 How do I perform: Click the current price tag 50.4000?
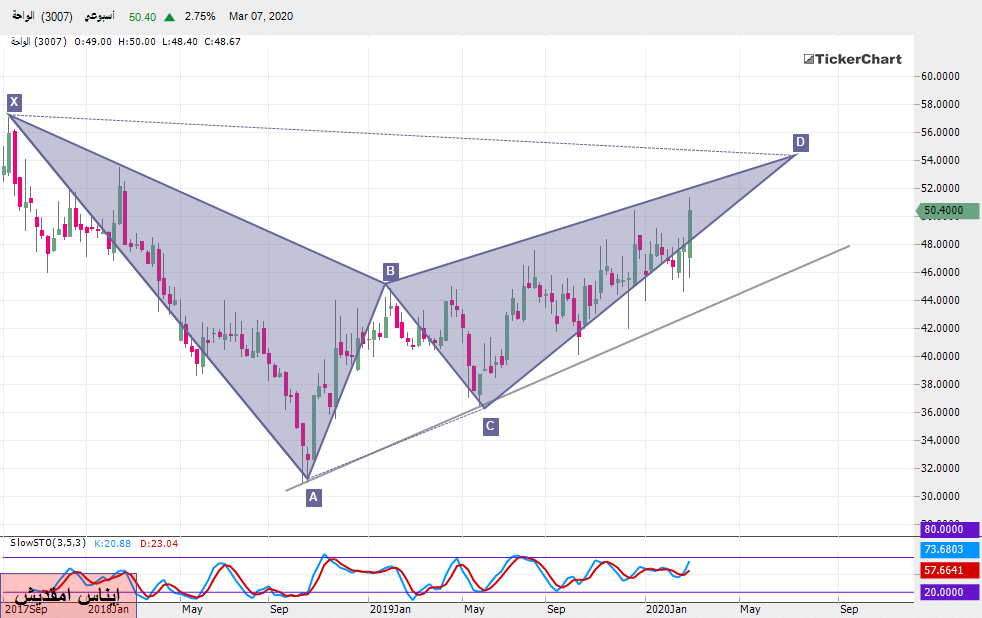tap(946, 210)
